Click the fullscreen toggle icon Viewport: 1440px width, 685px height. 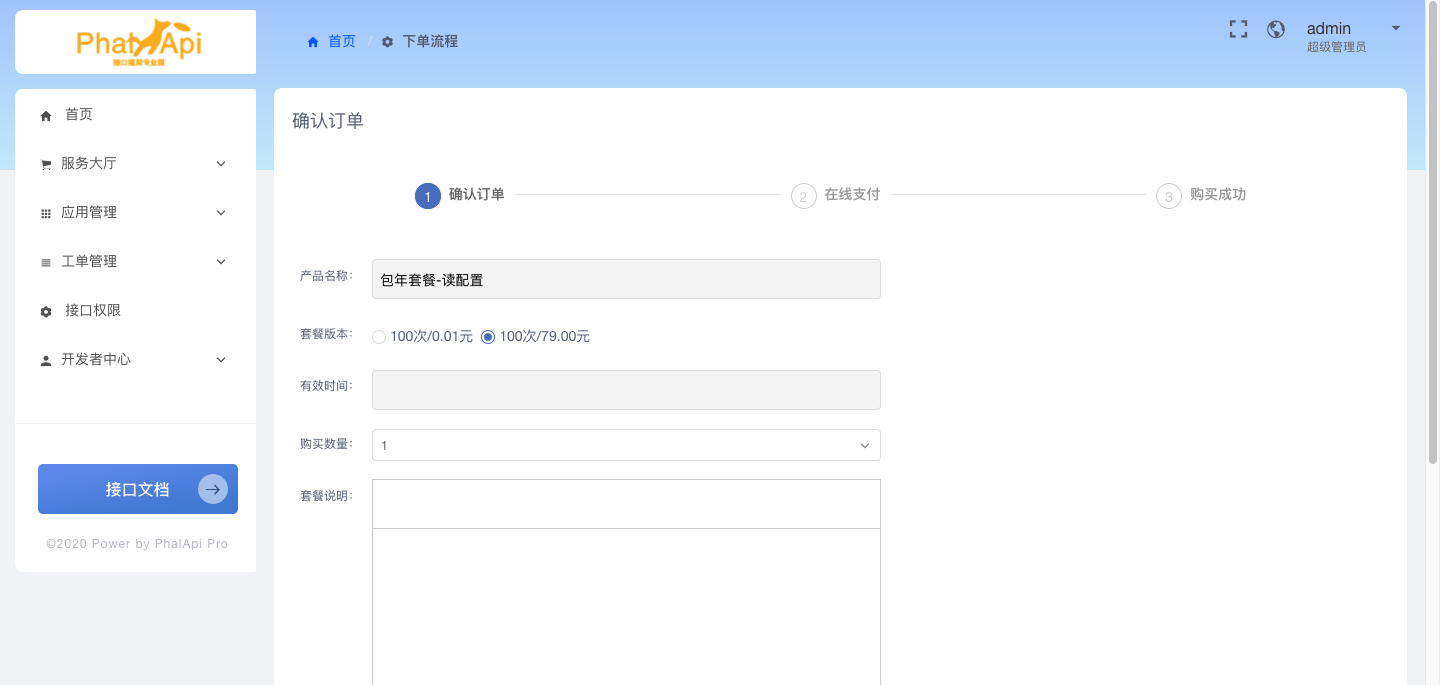[x=1238, y=29]
